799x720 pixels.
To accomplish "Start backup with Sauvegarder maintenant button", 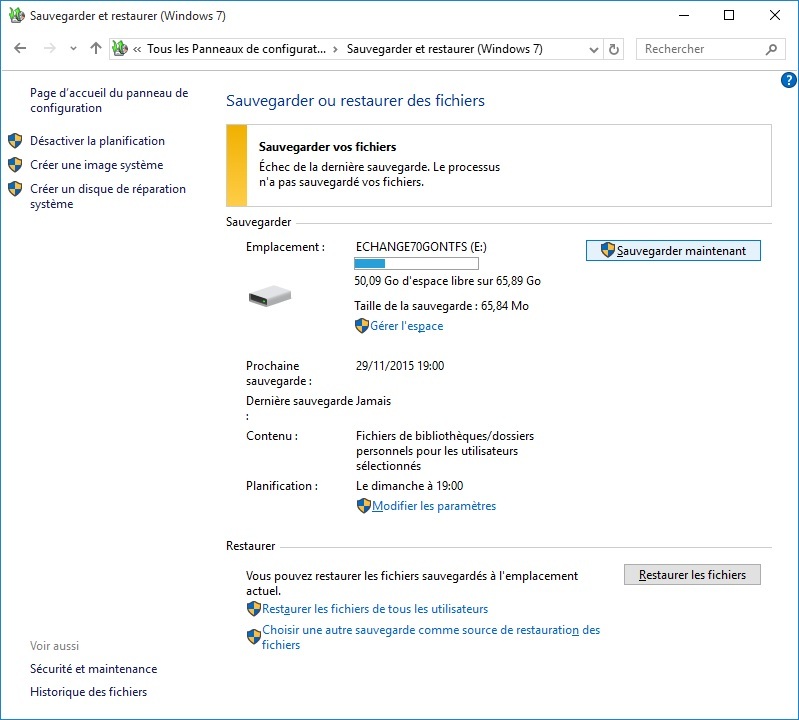I will [x=673, y=251].
